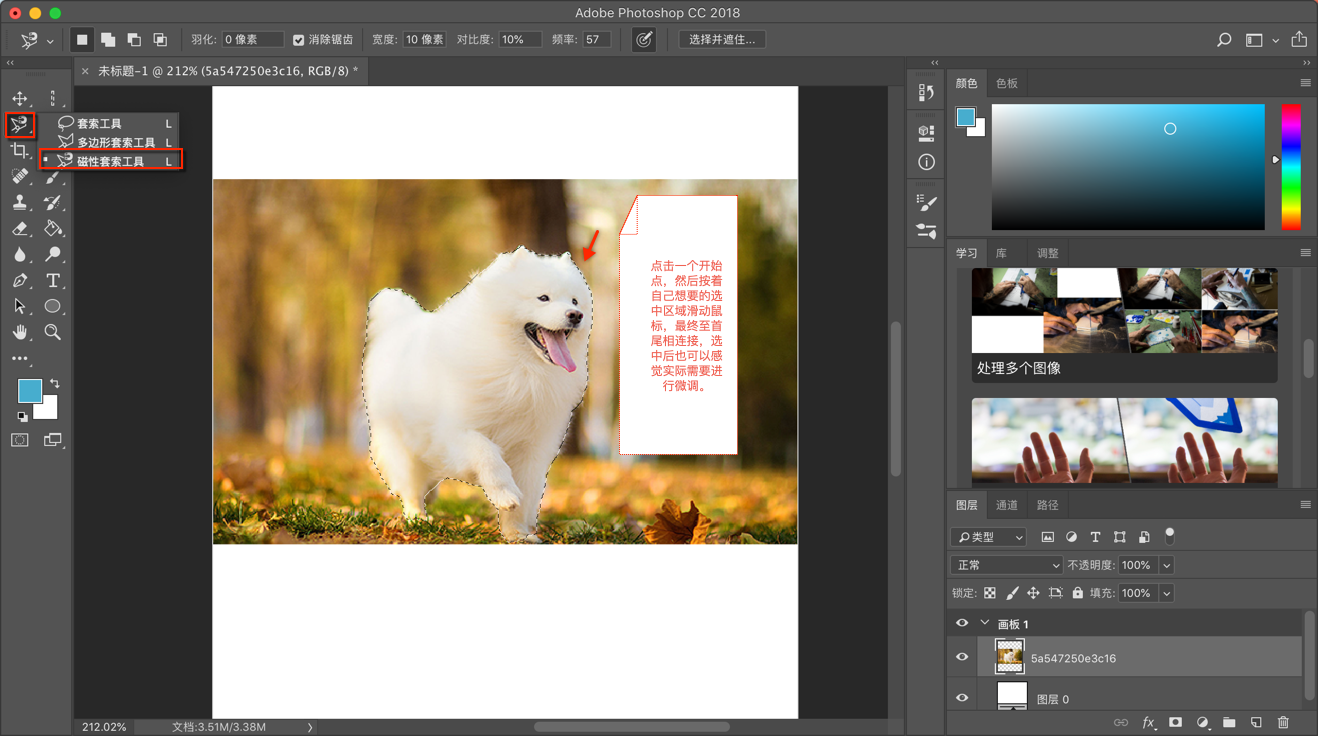Viewport: 1318px width, 736px height.
Task: Select the Pen tool
Action: tap(20, 281)
